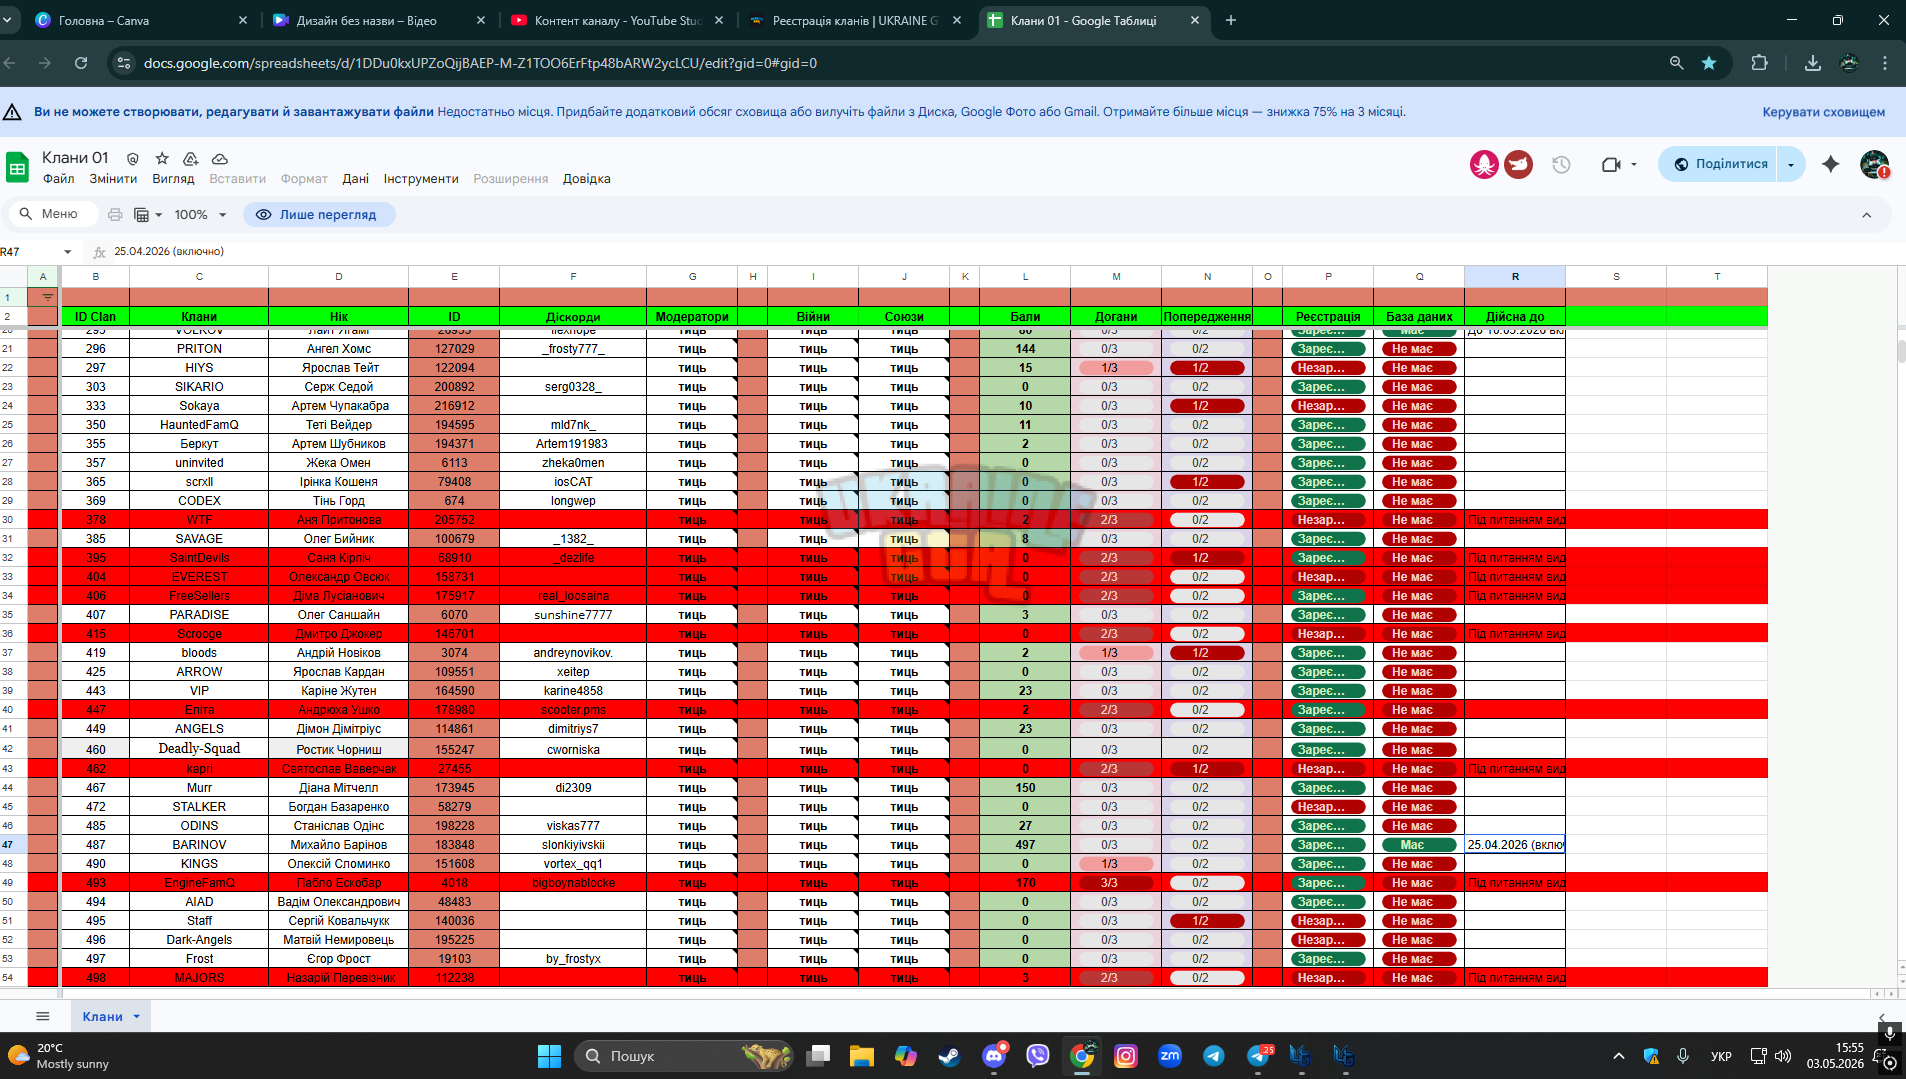Click the bookmark star in address bar
The height and width of the screenshot is (1079, 1906).
1709,63
